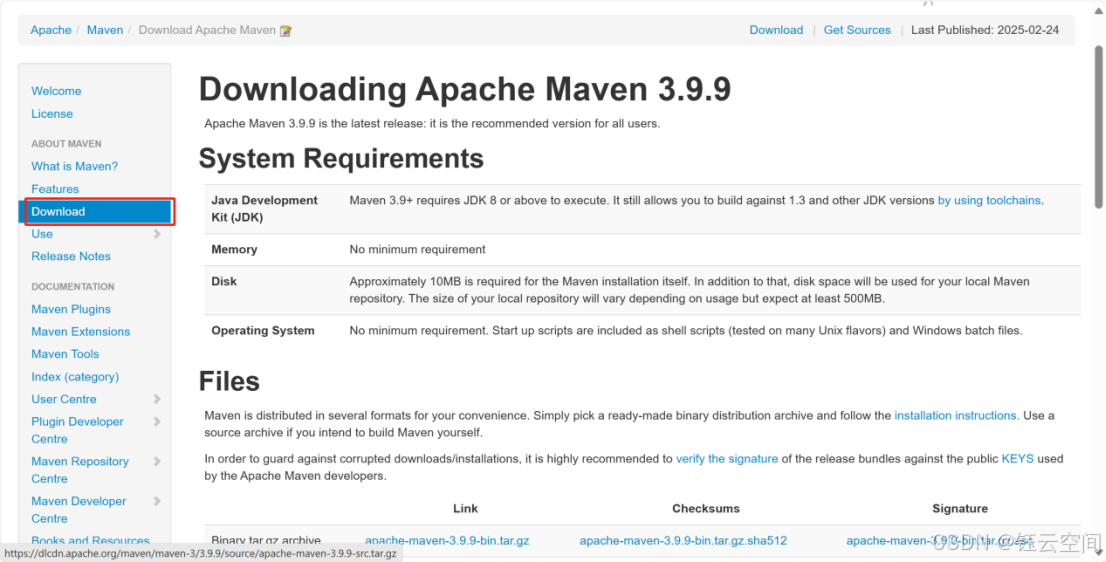Viewport: 1106px width, 562px height.
Task: Open the Get Sources link
Action: click(x=857, y=30)
